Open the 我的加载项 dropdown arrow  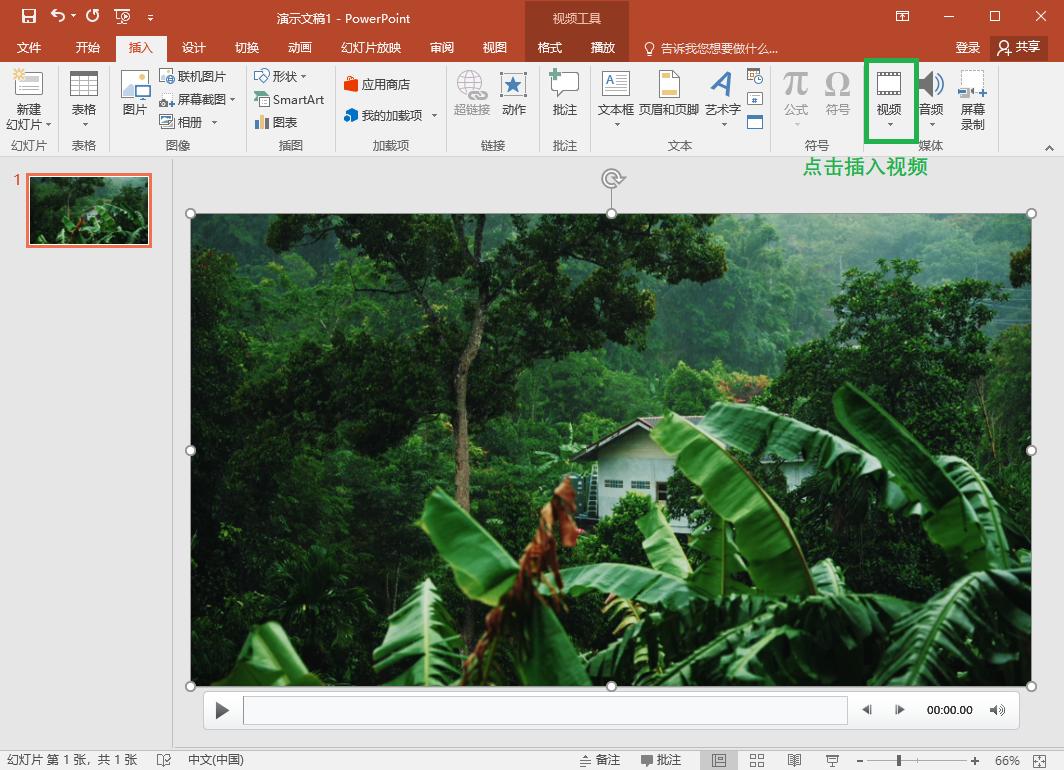tap(434, 116)
